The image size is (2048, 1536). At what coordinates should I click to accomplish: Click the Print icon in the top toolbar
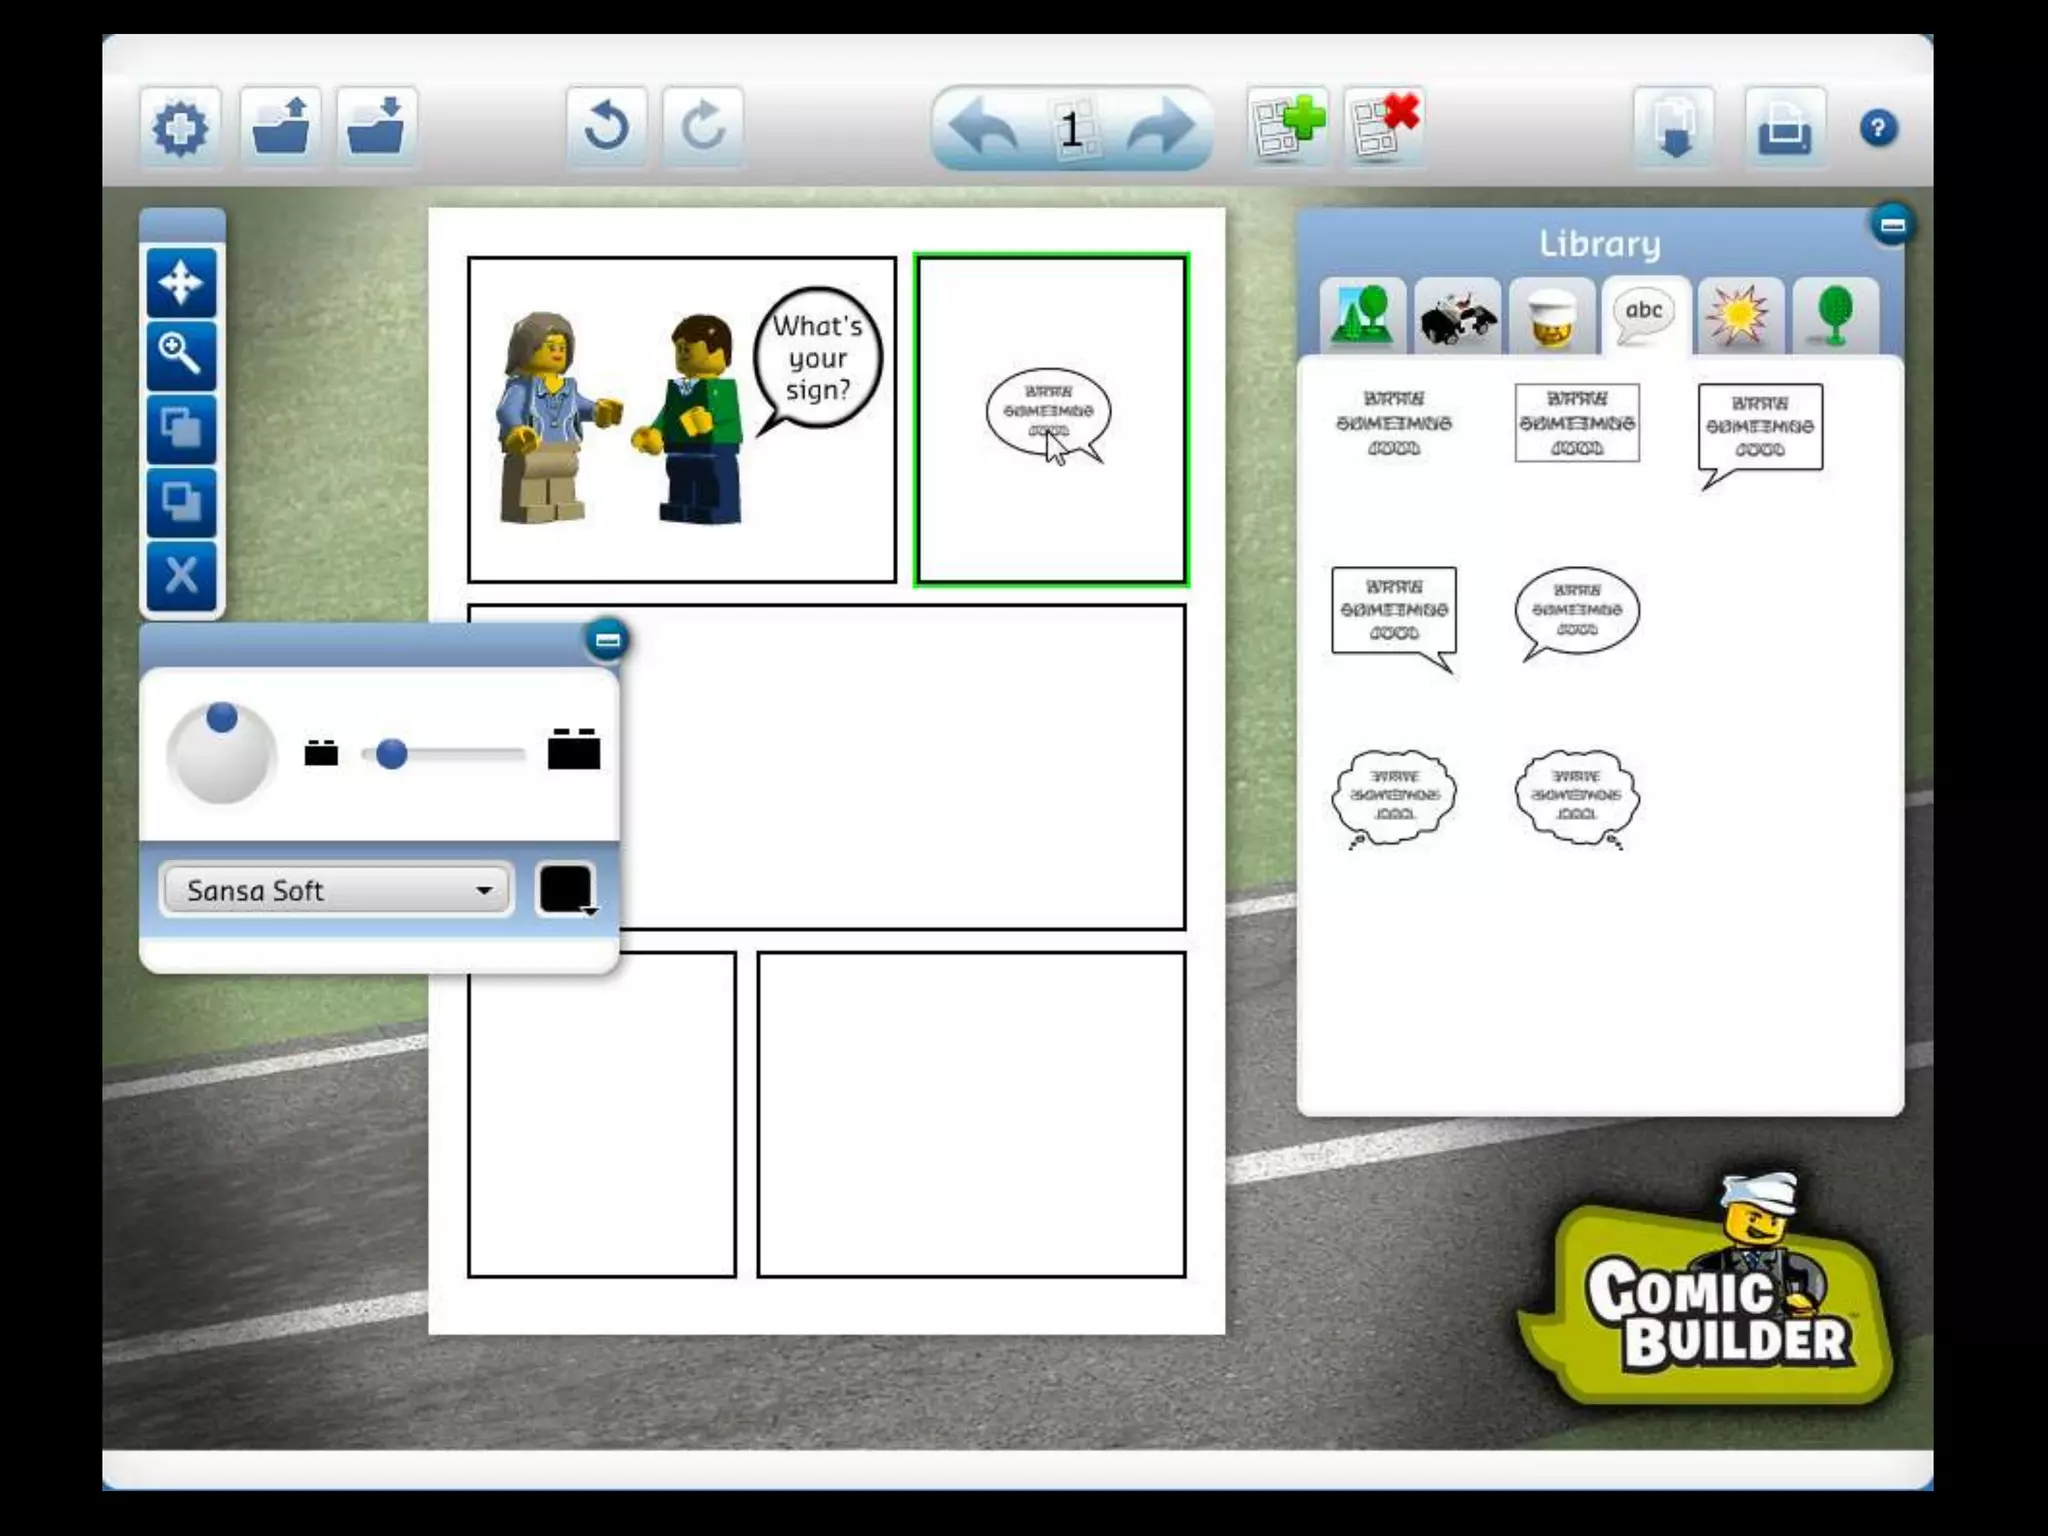[1785, 127]
